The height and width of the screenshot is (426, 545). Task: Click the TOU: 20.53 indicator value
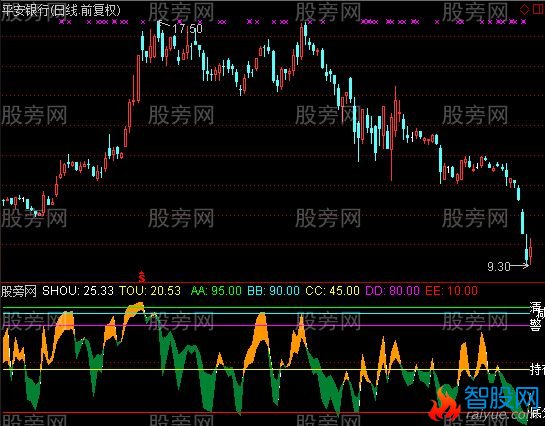click(150, 291)
